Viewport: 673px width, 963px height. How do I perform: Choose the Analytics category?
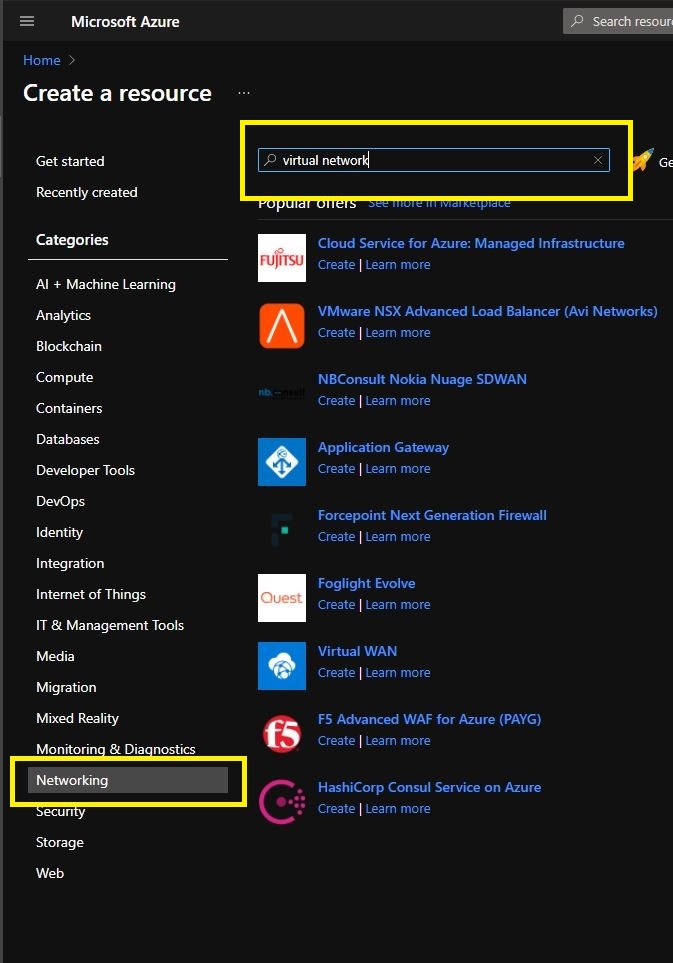click(x=63, y=315)
